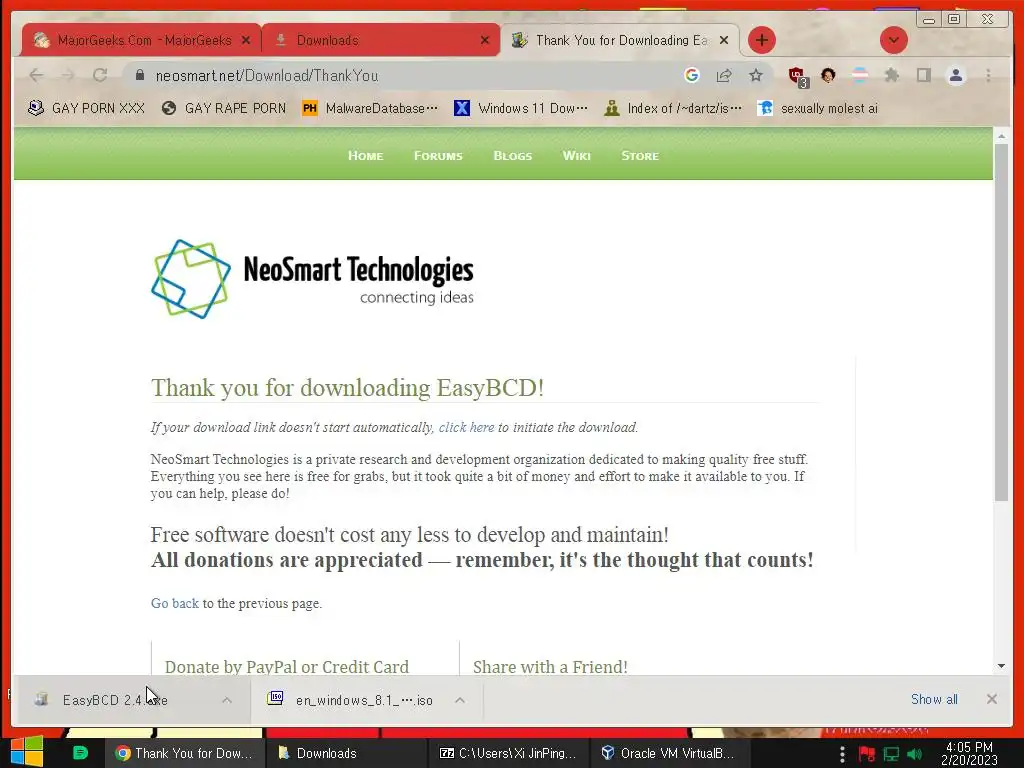The image size is (1024, 768).
Task: View site information via the lock icon
Action: pyautogui.click(x=139, y=75)
